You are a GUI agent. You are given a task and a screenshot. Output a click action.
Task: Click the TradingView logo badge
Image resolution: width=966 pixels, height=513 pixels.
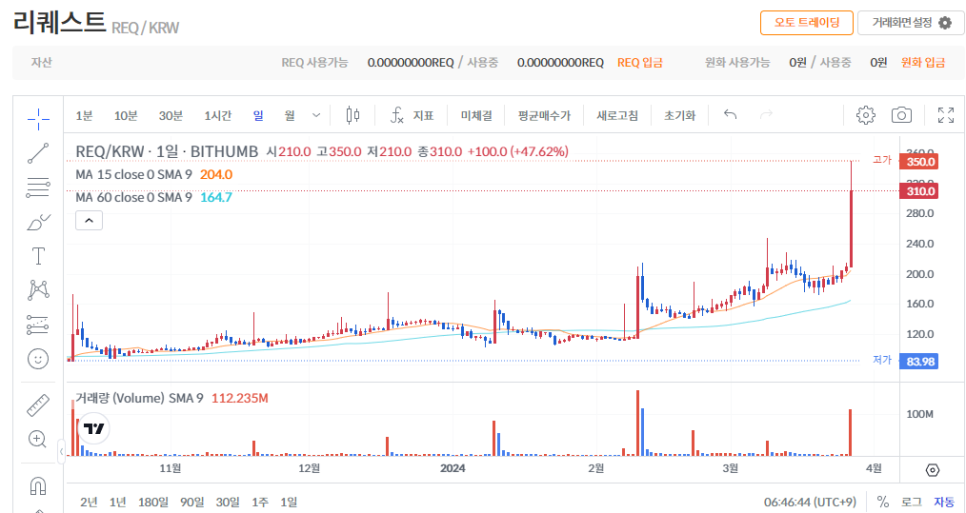pos(94,429)
